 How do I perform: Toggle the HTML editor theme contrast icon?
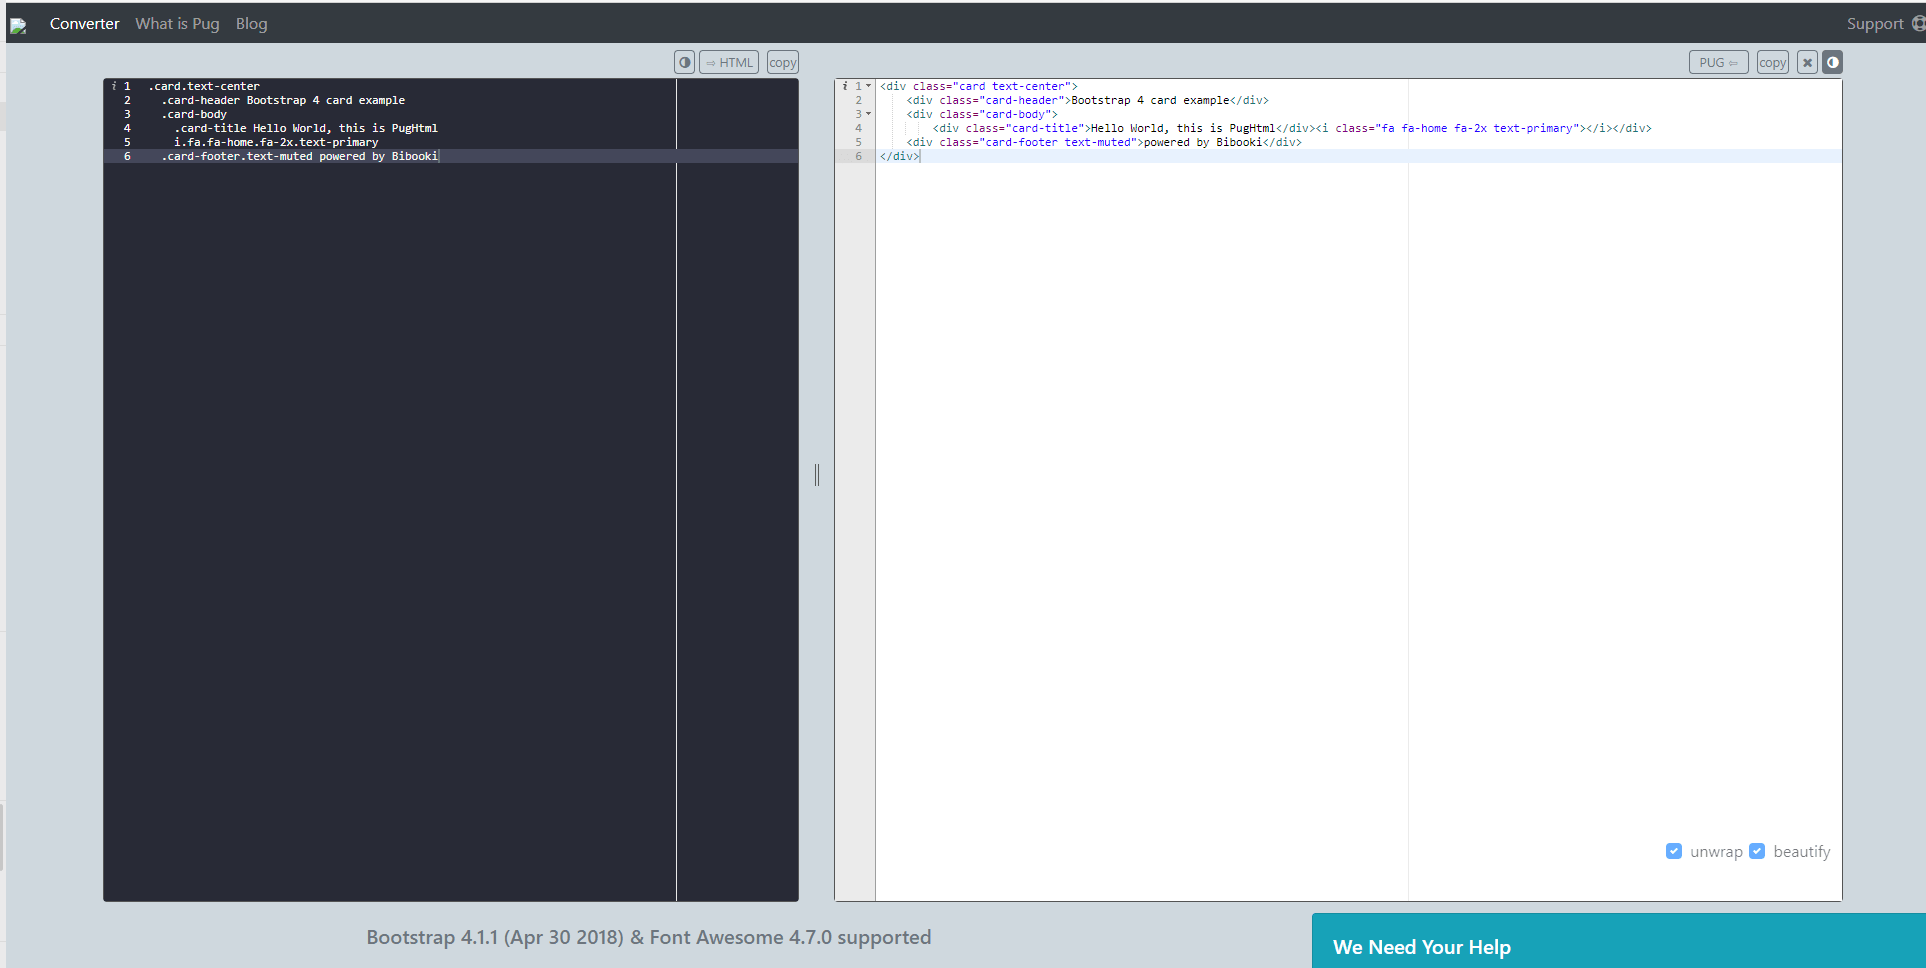[x=1832, y=63]
